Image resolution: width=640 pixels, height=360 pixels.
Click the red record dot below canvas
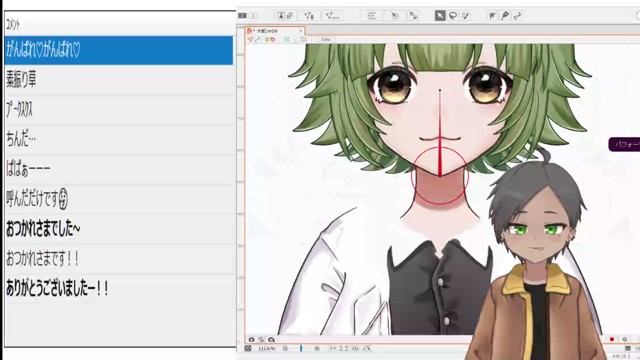611,339
